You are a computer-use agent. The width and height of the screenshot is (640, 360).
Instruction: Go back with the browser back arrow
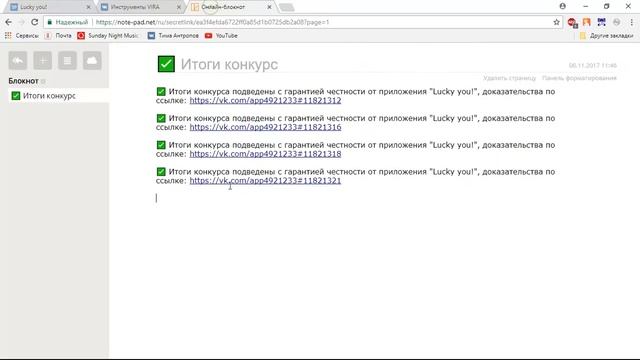point(9,22)
